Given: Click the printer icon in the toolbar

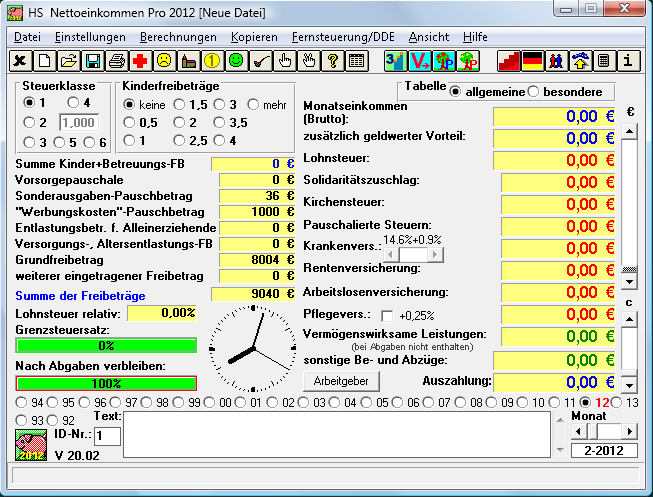Looking at the screenshot, I should click(117, 61).
